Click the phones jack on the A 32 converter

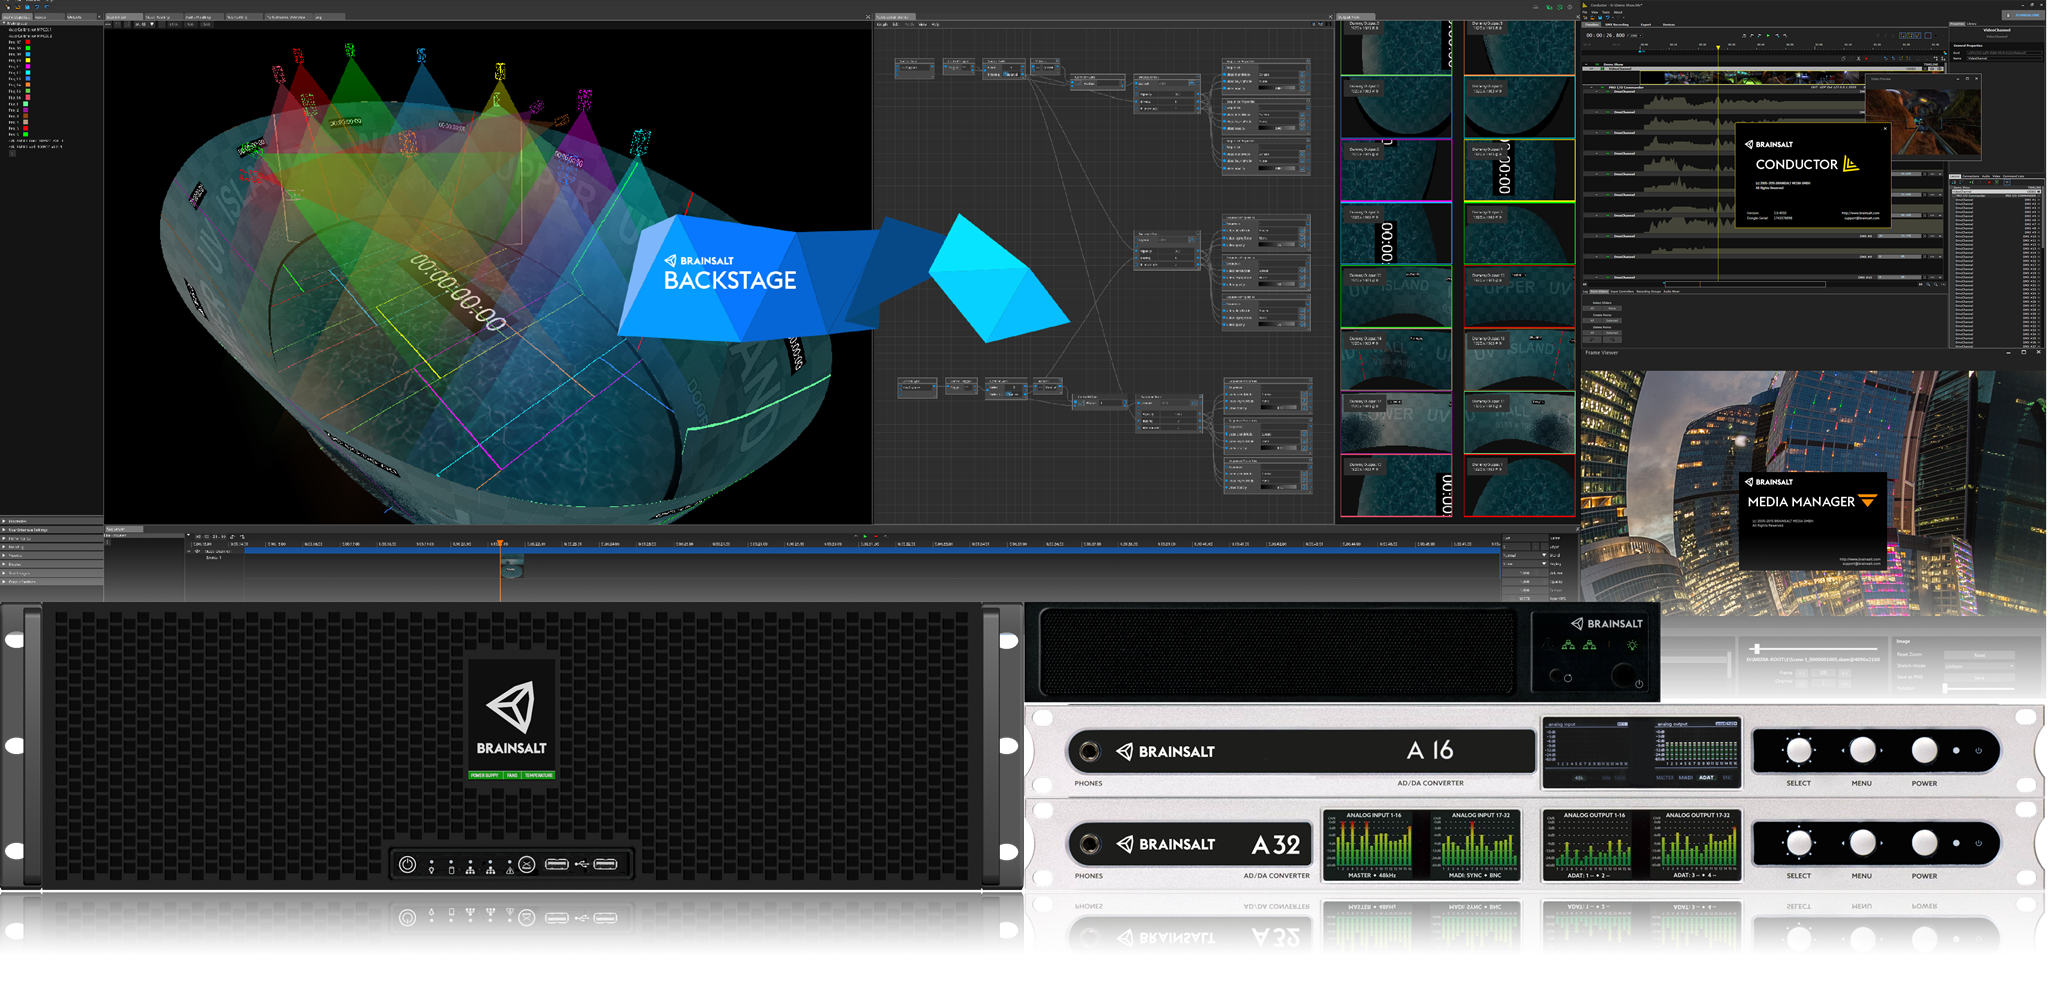[1090, 844]
